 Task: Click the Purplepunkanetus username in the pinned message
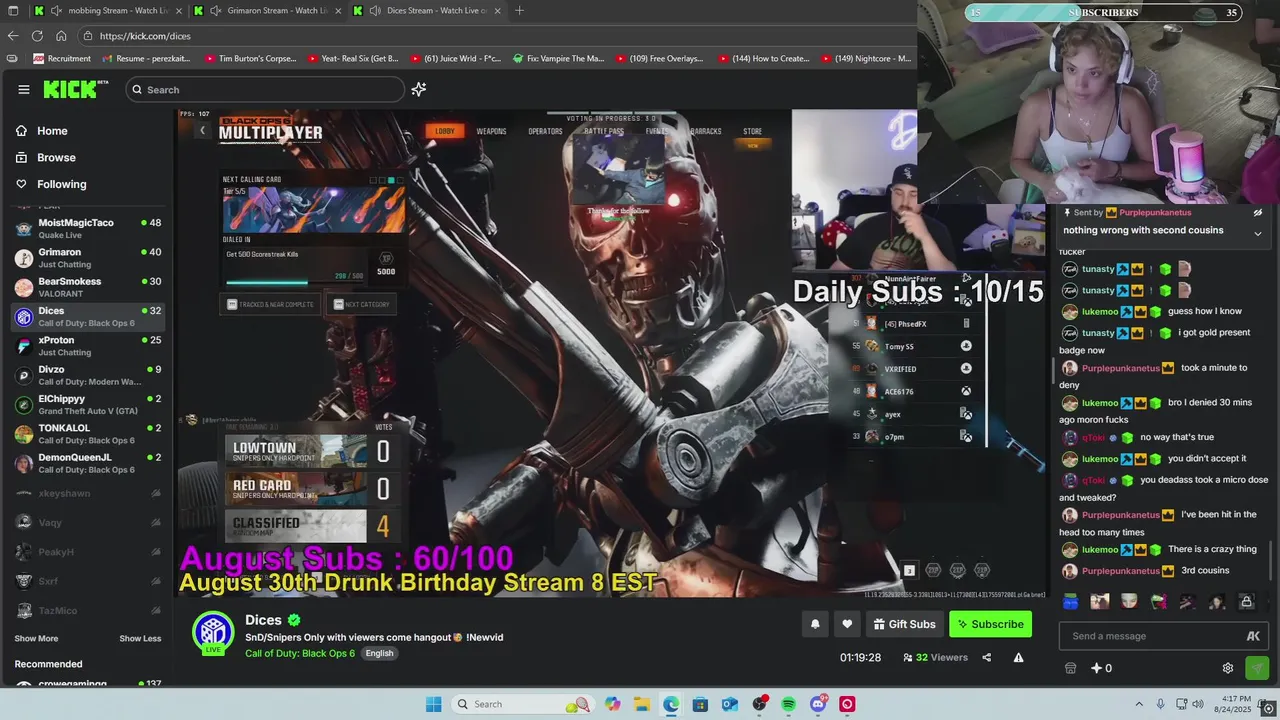coord(1155,212)
